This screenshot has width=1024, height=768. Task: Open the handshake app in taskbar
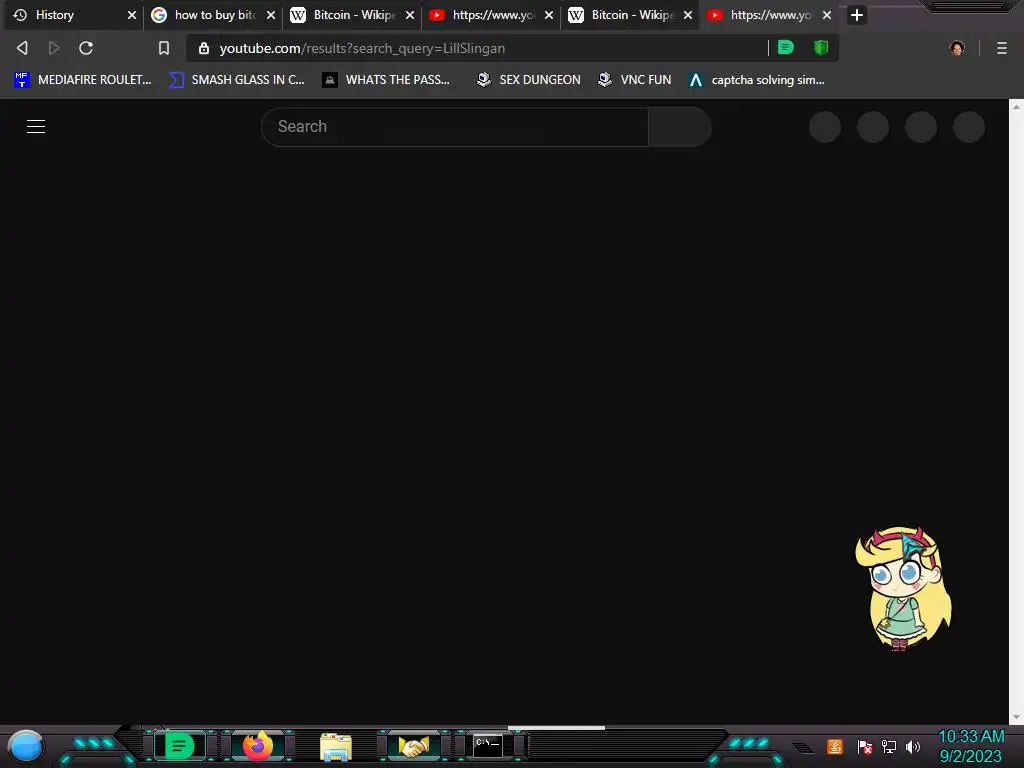click(x=413, y=746)
